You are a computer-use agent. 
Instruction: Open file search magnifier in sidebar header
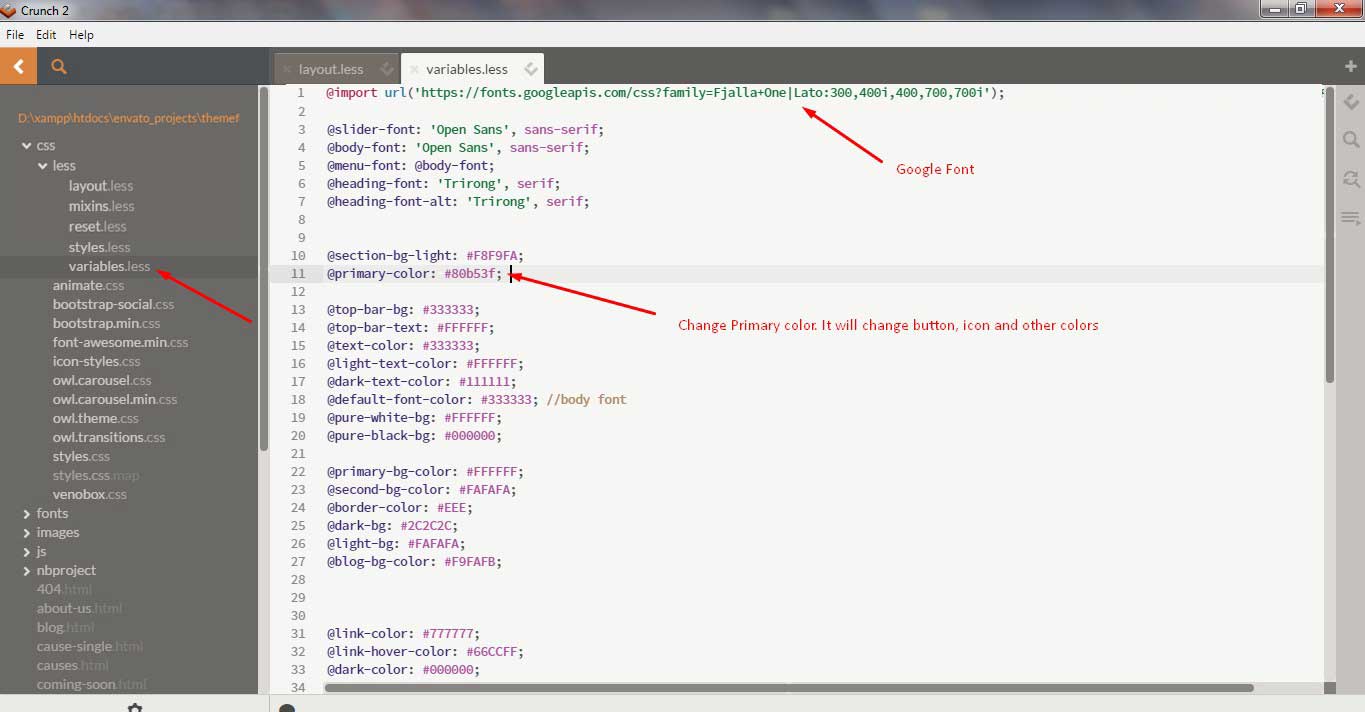[x=59, y=67]
